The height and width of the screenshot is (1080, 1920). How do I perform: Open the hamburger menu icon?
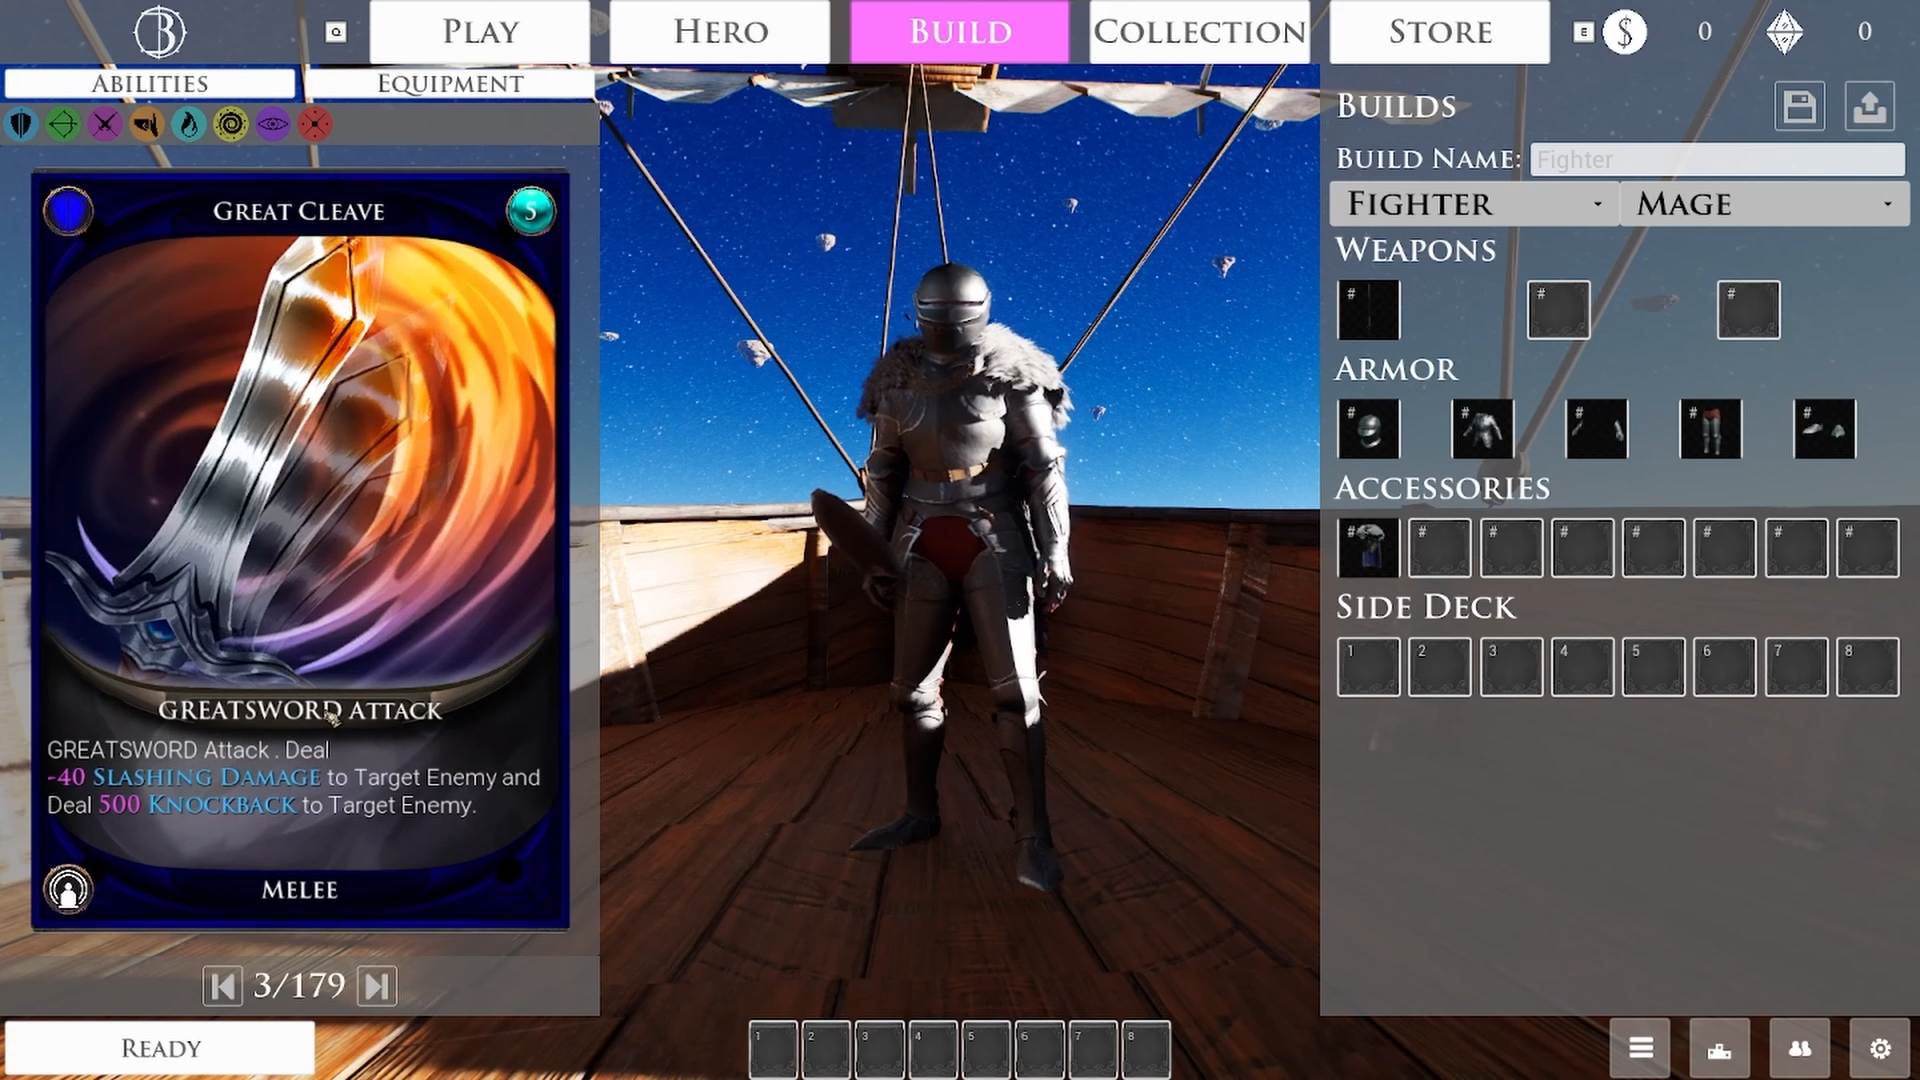[x=1640, y=1048]
